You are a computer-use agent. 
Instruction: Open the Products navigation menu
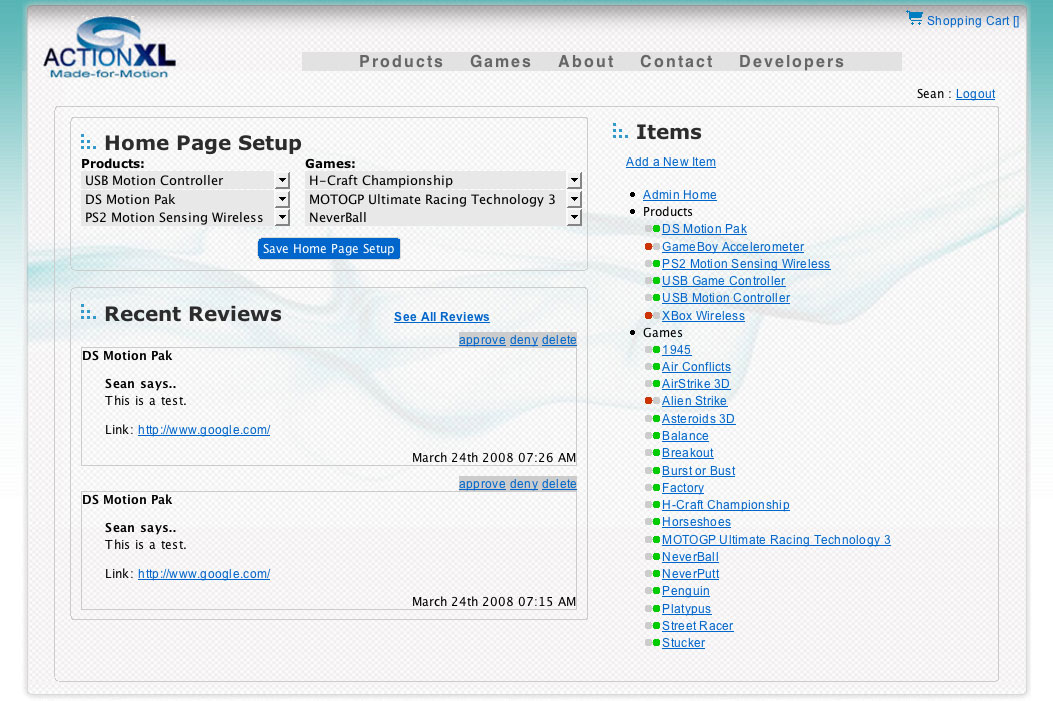(x=401, y=62)
